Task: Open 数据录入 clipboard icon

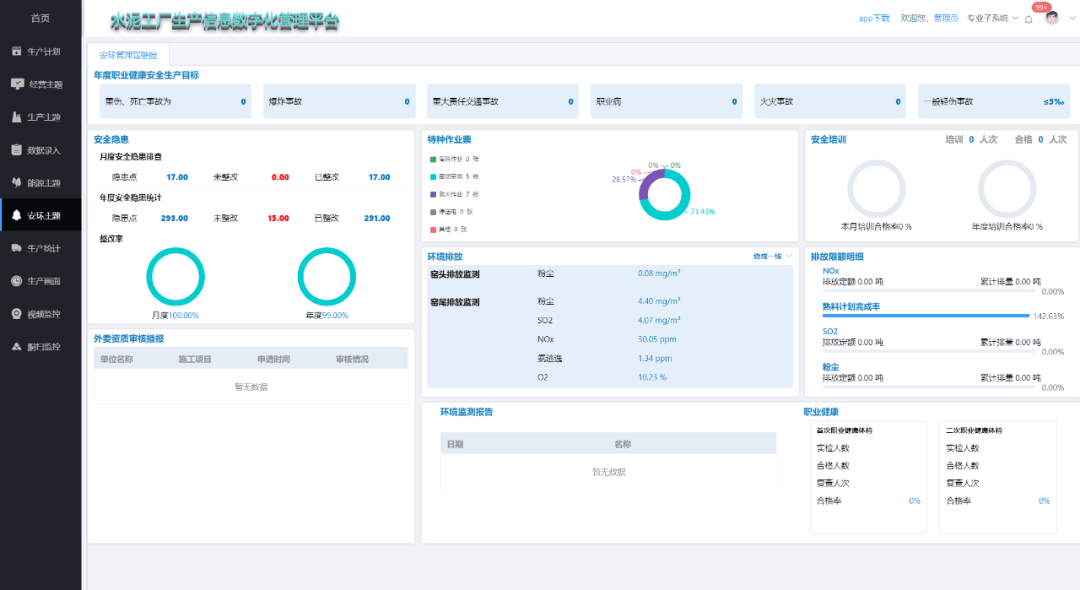Action: [x=17, y=150]
